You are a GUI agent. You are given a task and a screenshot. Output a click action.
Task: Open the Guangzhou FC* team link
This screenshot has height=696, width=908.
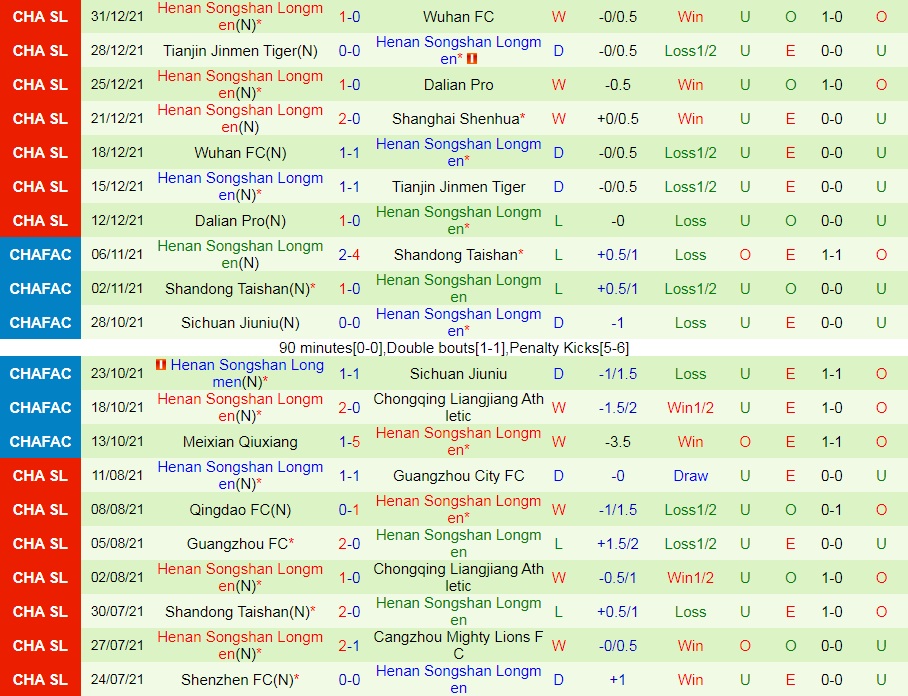[240, 544]
